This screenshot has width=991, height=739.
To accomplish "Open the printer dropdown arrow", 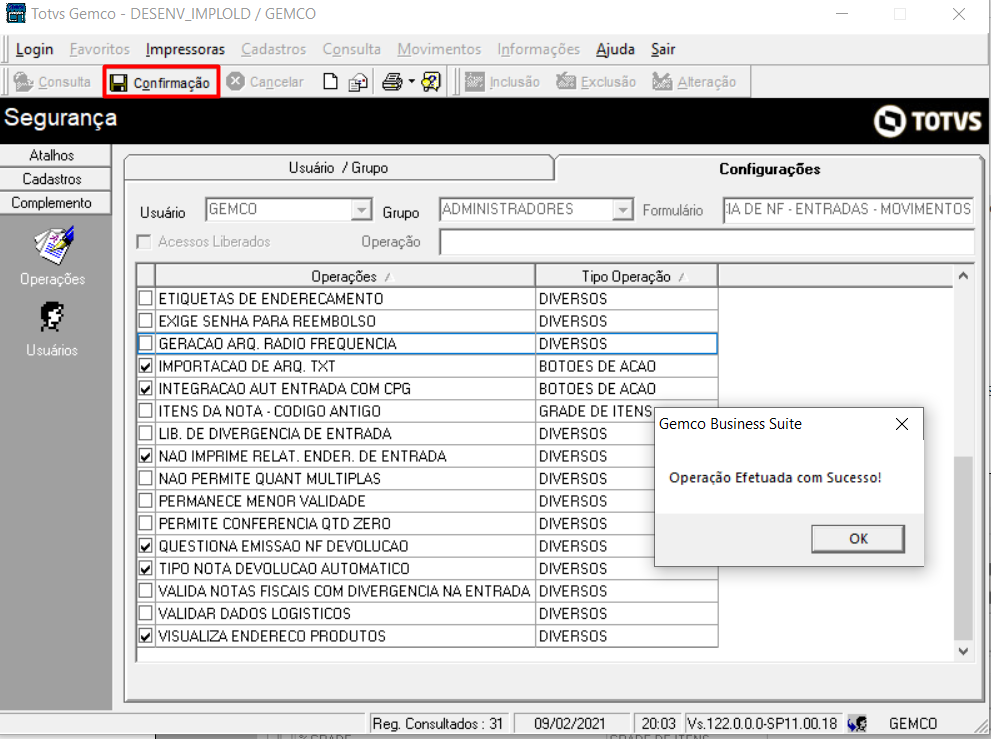I will point(411,82).
